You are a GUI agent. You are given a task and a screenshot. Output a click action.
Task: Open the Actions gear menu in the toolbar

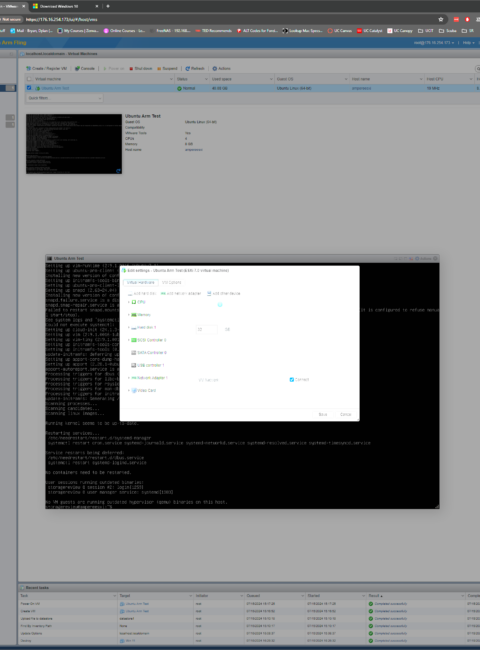[221, 68]
